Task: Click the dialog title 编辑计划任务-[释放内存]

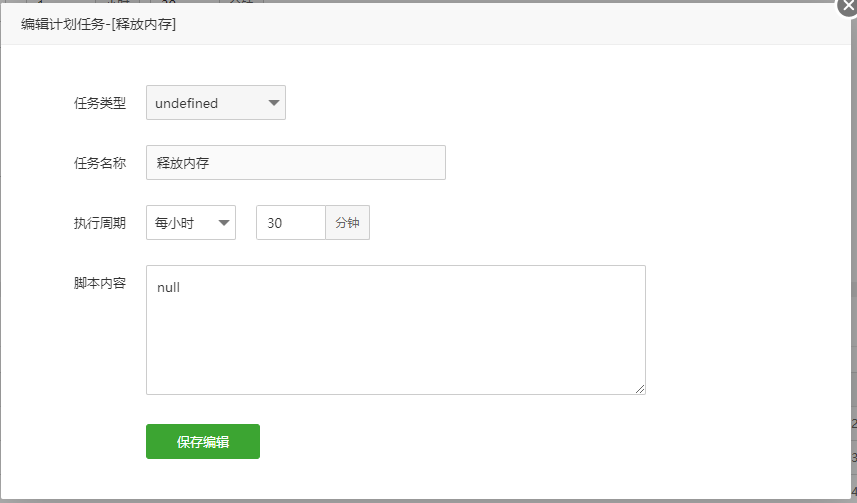Action: click(98, 24)
